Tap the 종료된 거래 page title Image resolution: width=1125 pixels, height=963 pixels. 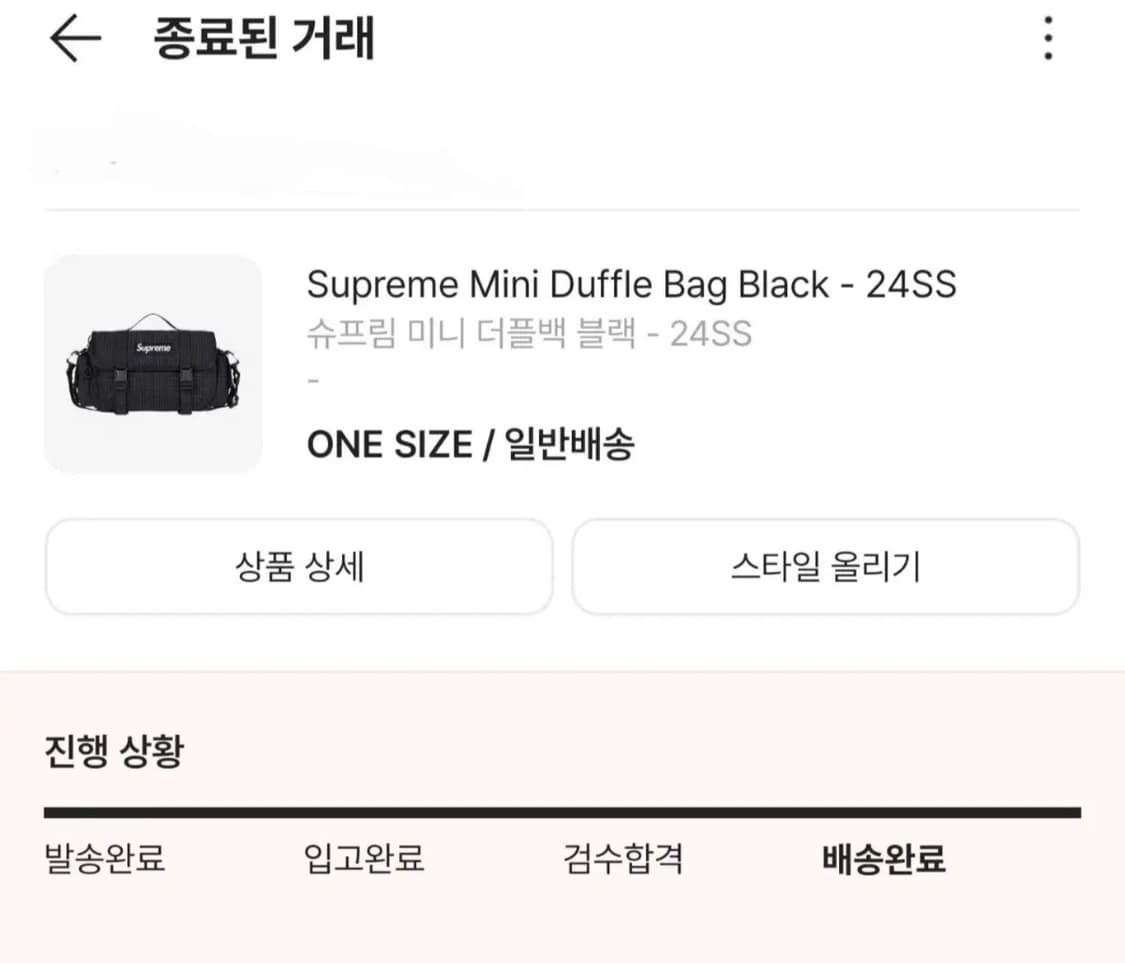click(264, 40)
